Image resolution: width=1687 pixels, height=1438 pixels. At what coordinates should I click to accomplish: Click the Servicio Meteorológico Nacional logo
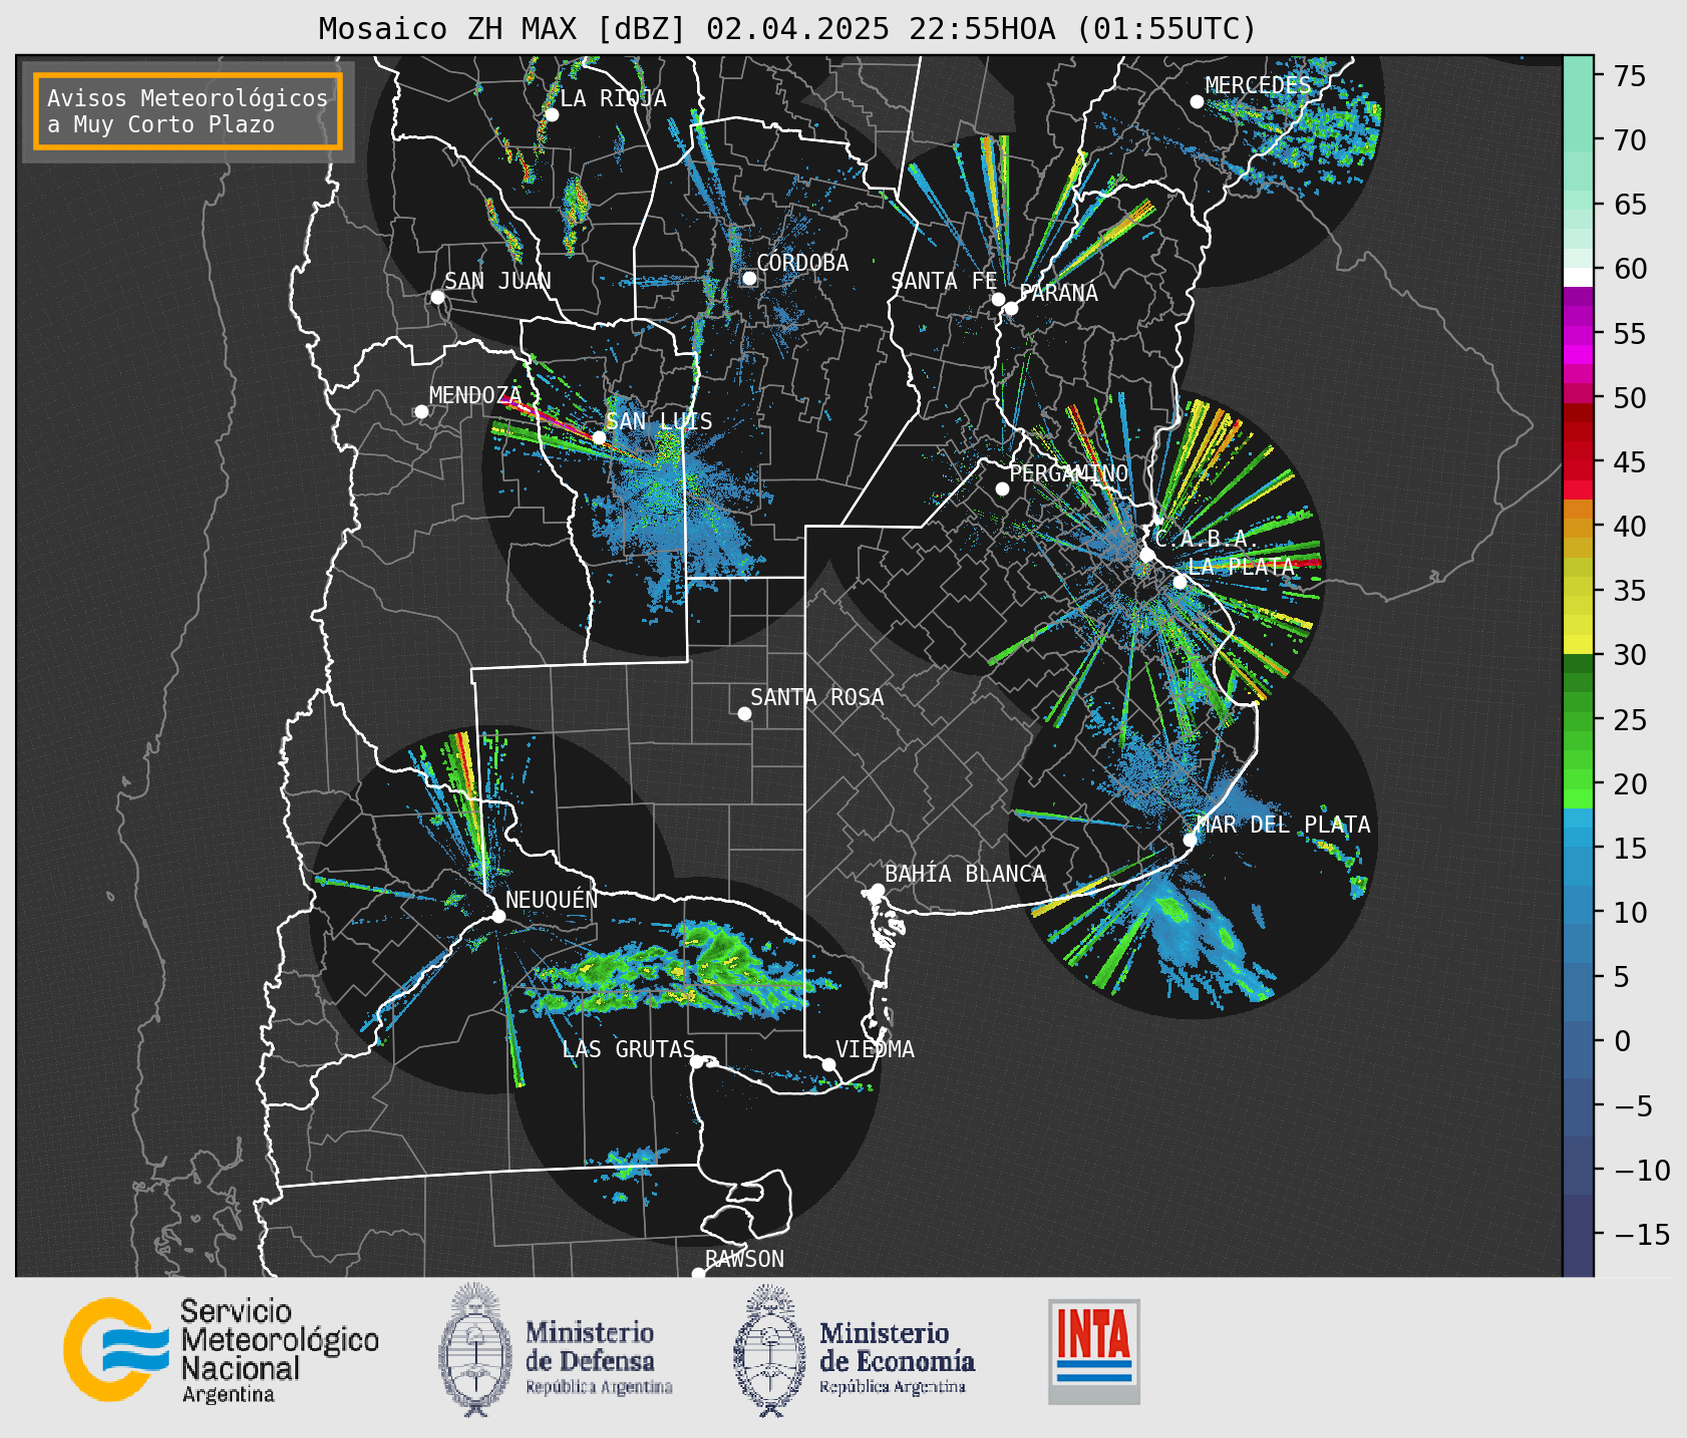(221, 1350)
